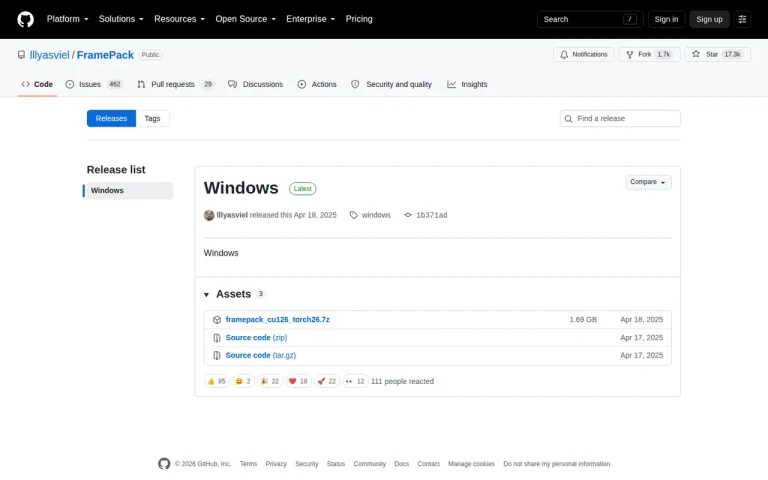Go to the Pricing page

point(359,19)
